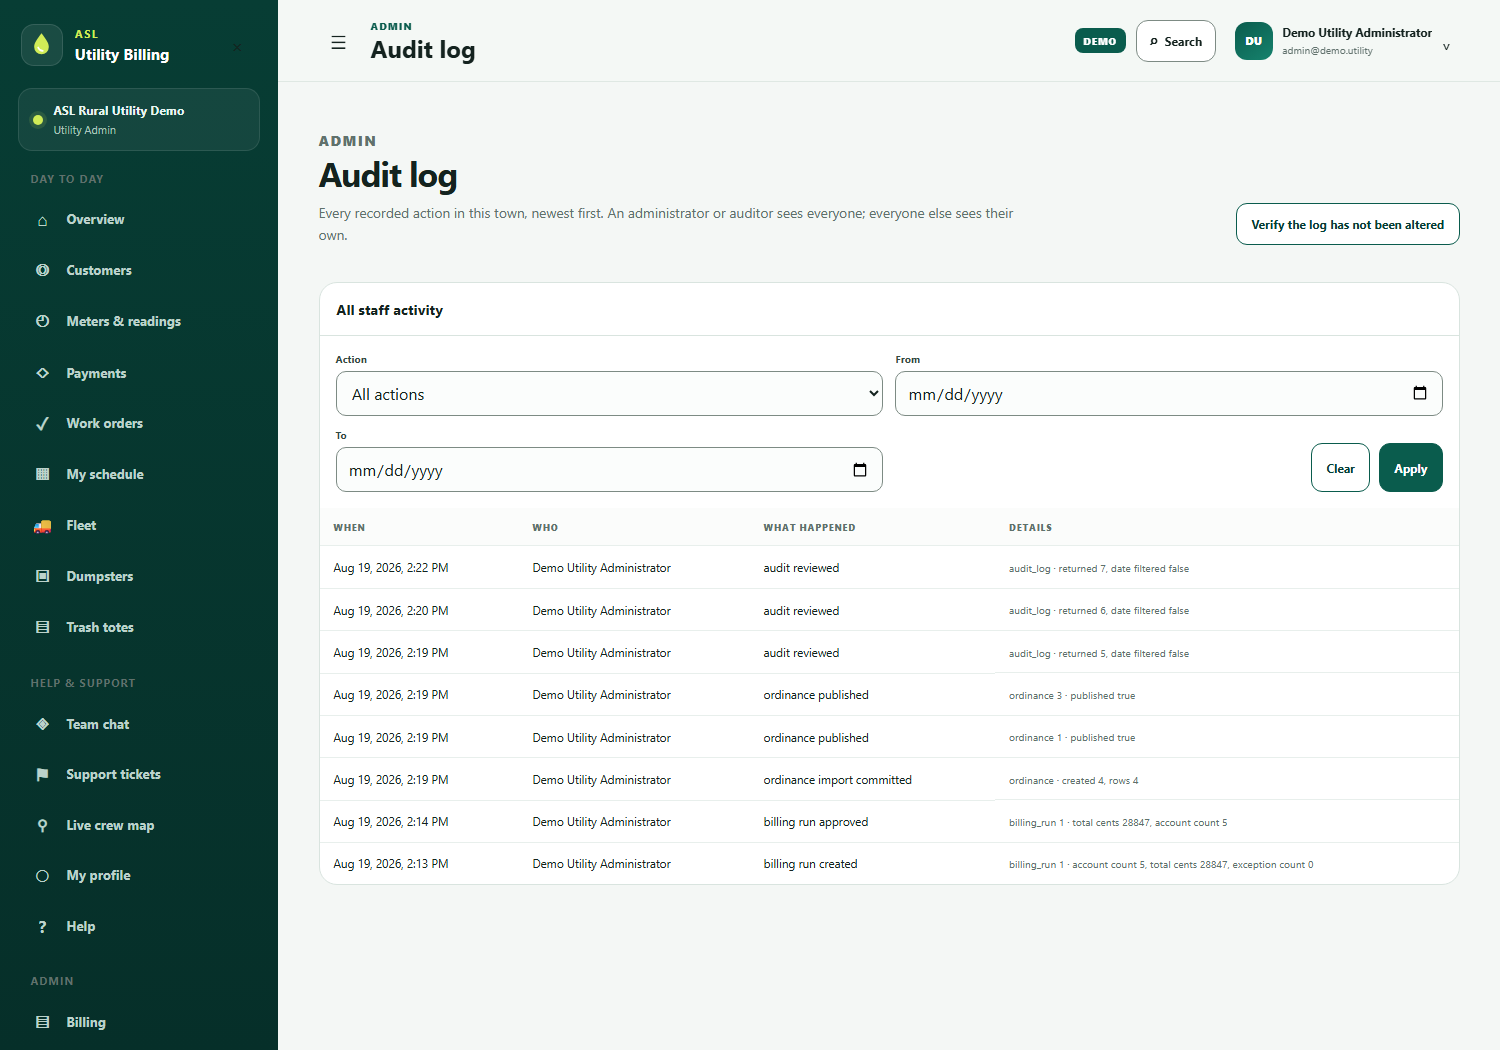Click 'billing run created' entry
The height and width of the screenshot is (1050, 1500).
click(x=810, y=864)
